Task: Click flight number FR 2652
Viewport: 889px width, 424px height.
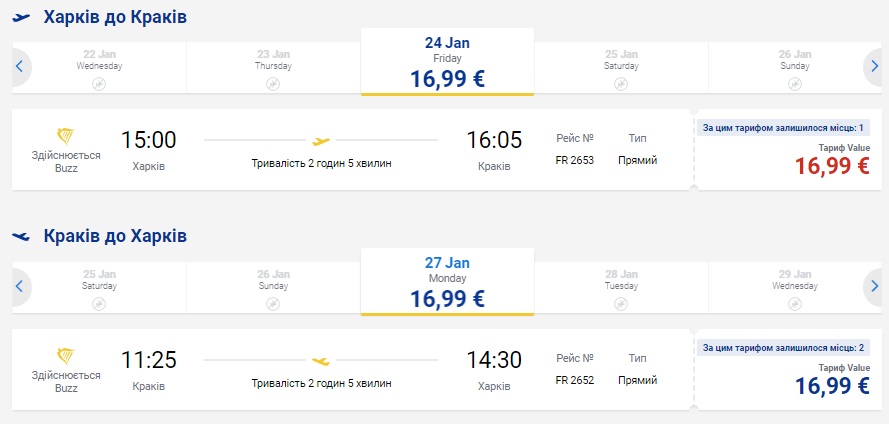Action: point(575,380)
